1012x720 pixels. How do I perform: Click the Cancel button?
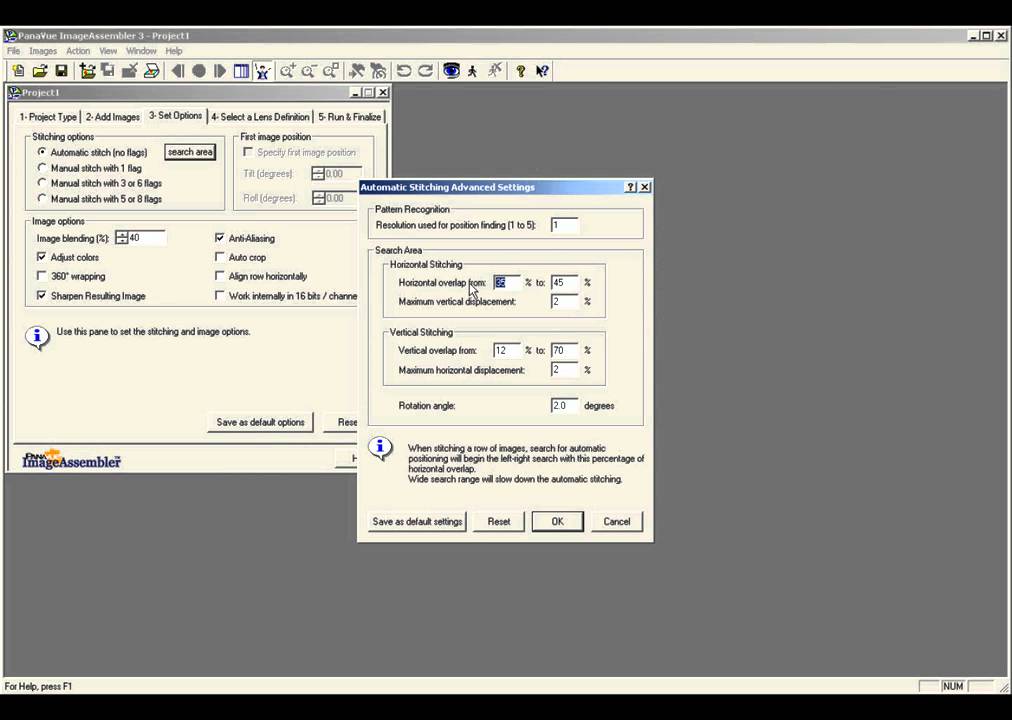click(x=616, y=521)
